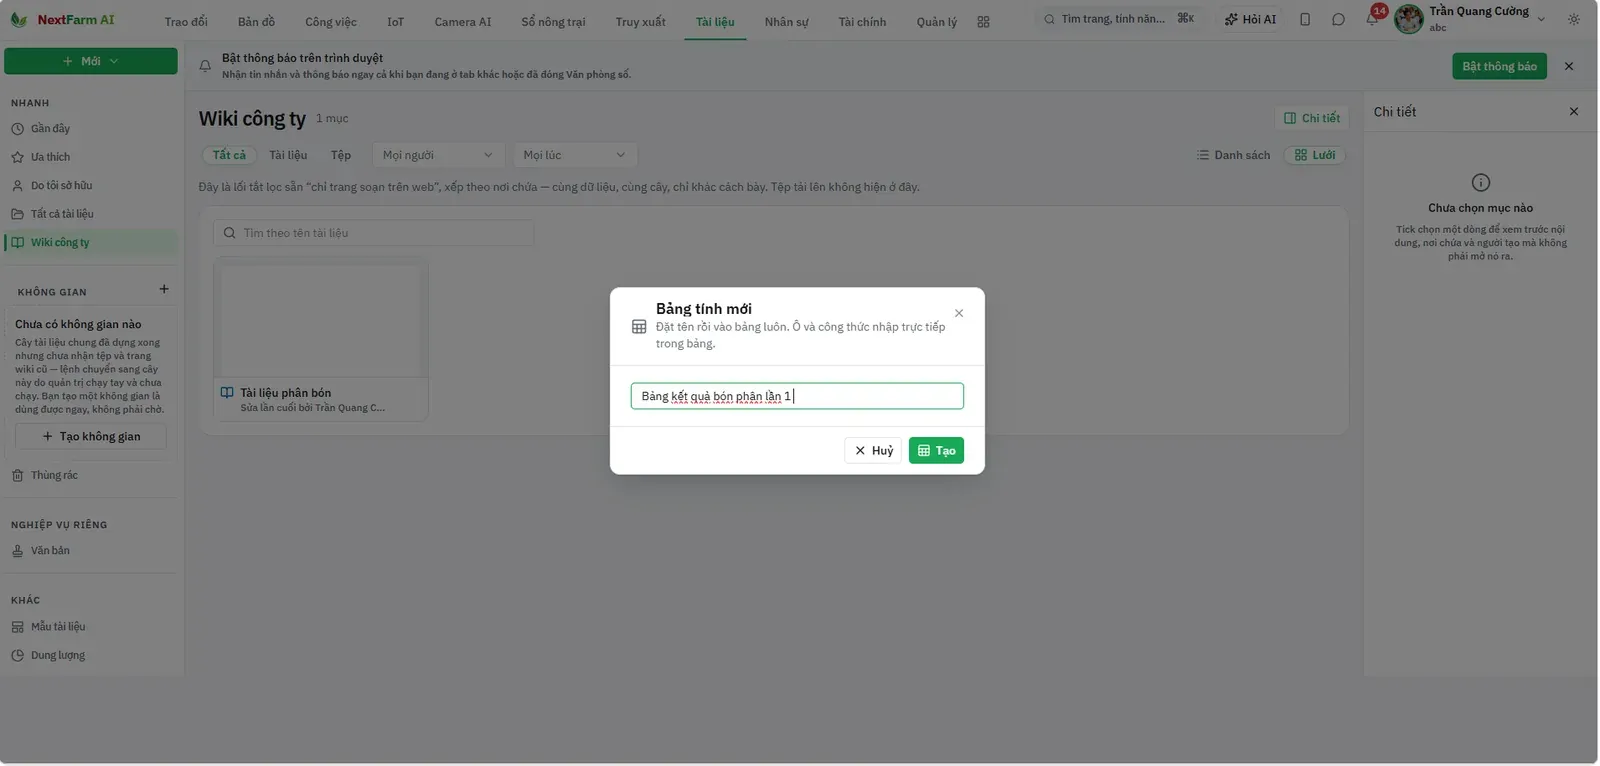Open the apps grid icon in navbar
This screenshot has height=766, width=1600.
pos(983,21)
